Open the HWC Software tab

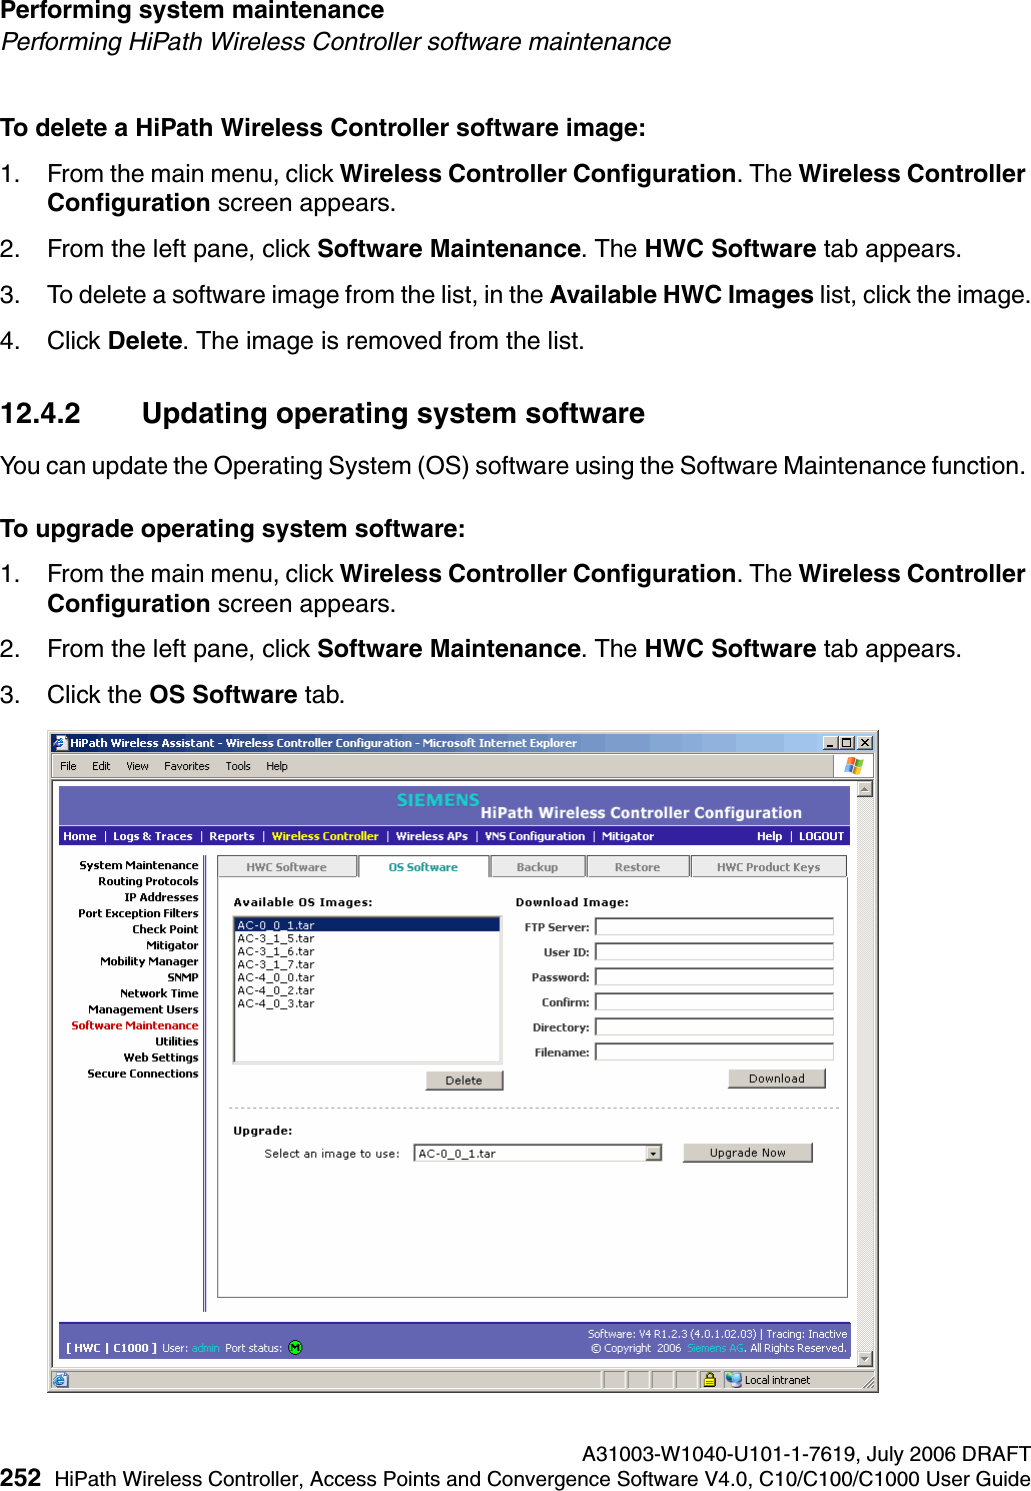pos(286,866)
